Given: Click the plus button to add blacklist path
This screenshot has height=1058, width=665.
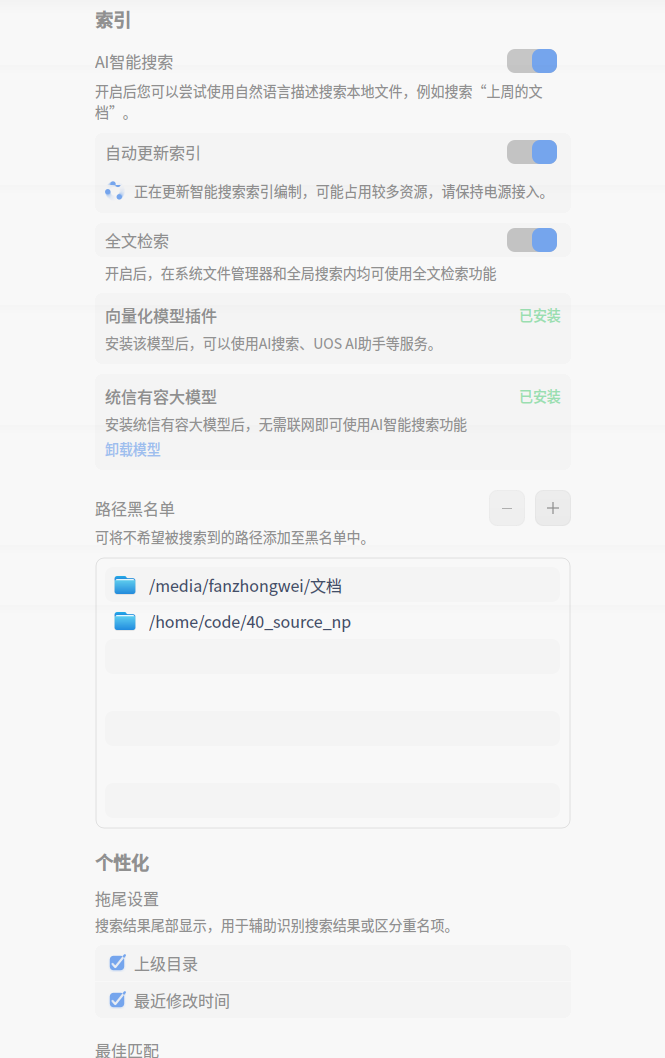Looking at the screenshot, I should tap(552, 508).
